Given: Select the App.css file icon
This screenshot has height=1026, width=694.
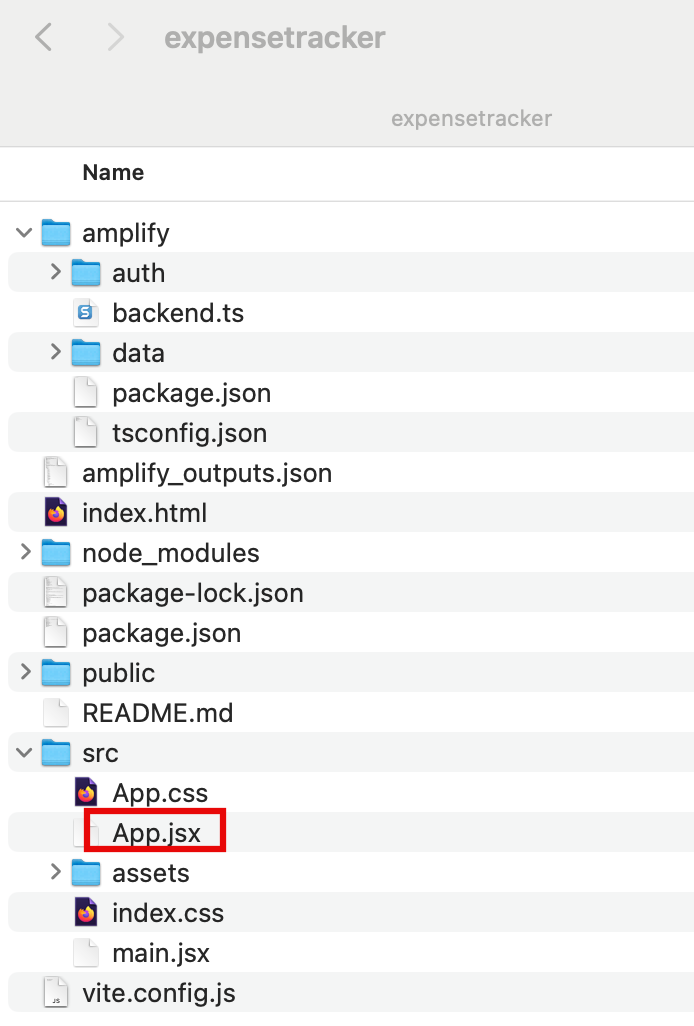Looking at the screenshot, I should coord(88,792).
